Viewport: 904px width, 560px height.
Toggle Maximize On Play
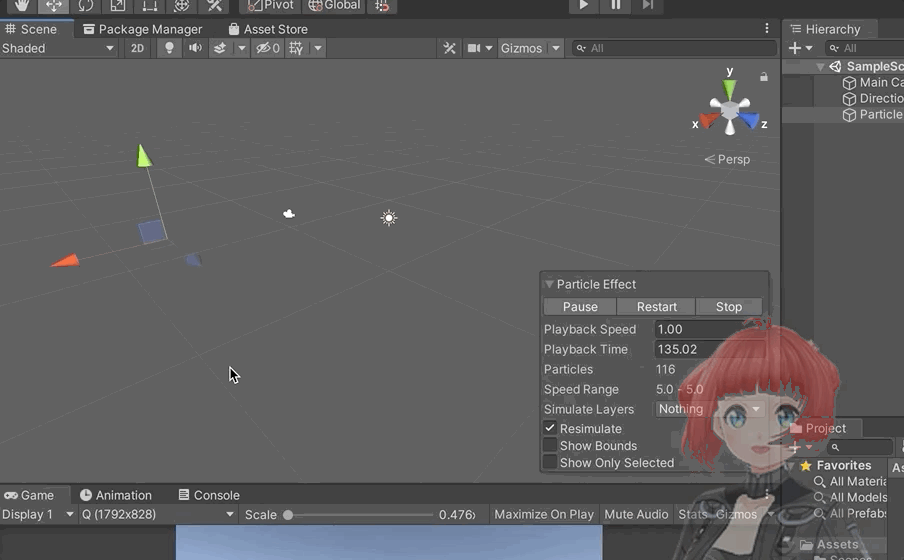(544, 514)
